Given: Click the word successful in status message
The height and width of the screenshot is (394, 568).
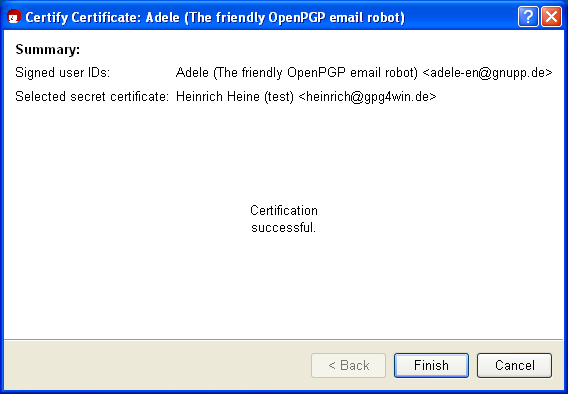Looking at the screenshot, I should tap(283, 228).
